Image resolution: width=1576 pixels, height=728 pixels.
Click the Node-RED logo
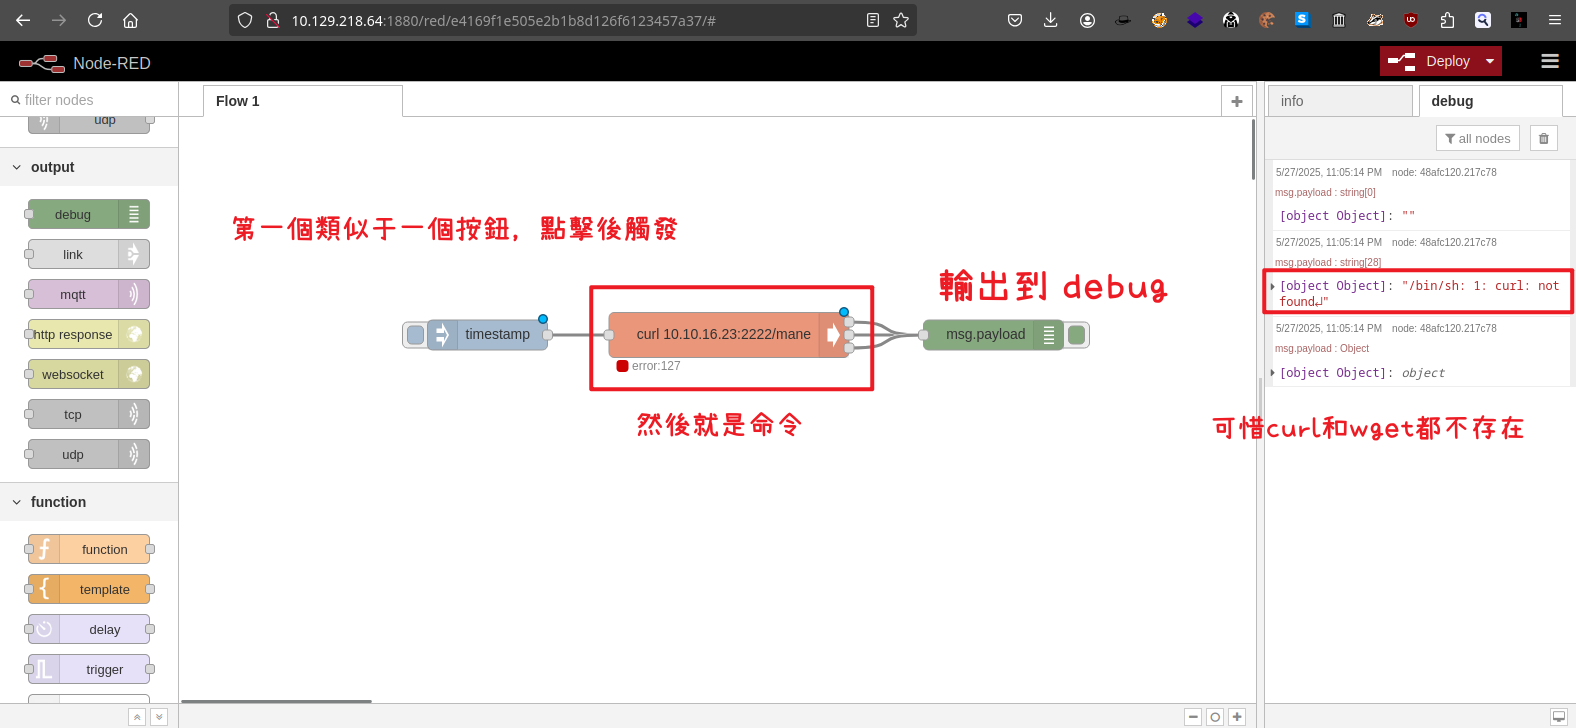point(42,63)
